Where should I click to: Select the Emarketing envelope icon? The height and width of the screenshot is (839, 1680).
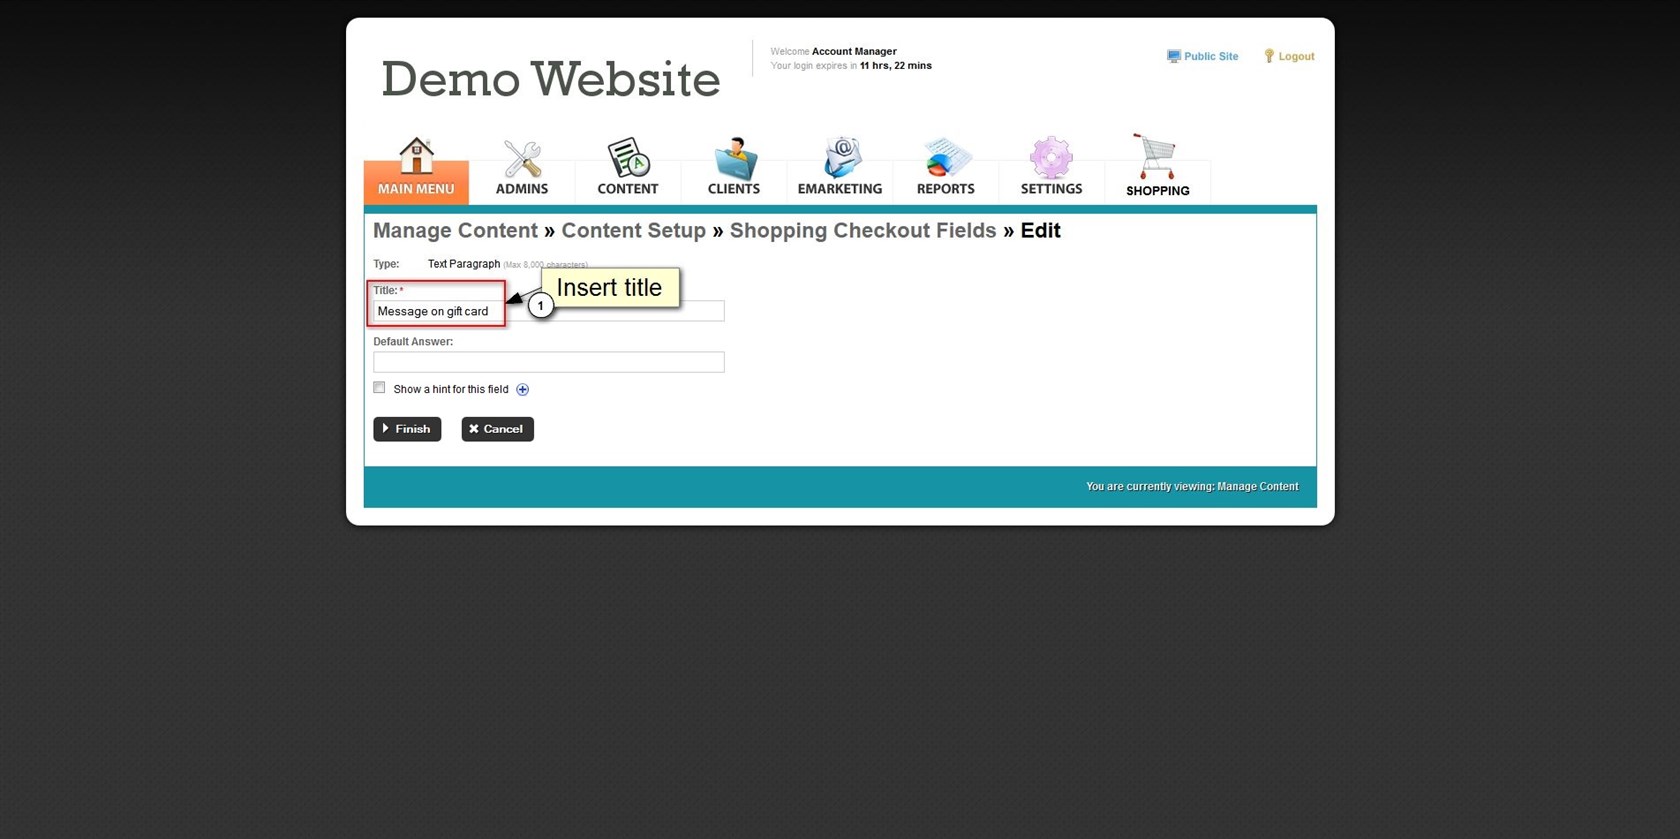pyautogui.click(x=840, y=158)
